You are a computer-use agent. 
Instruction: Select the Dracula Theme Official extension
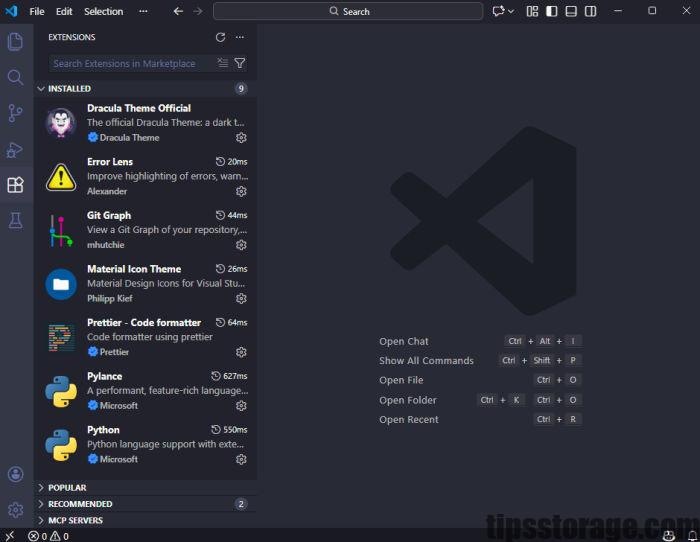pos(145,123)
